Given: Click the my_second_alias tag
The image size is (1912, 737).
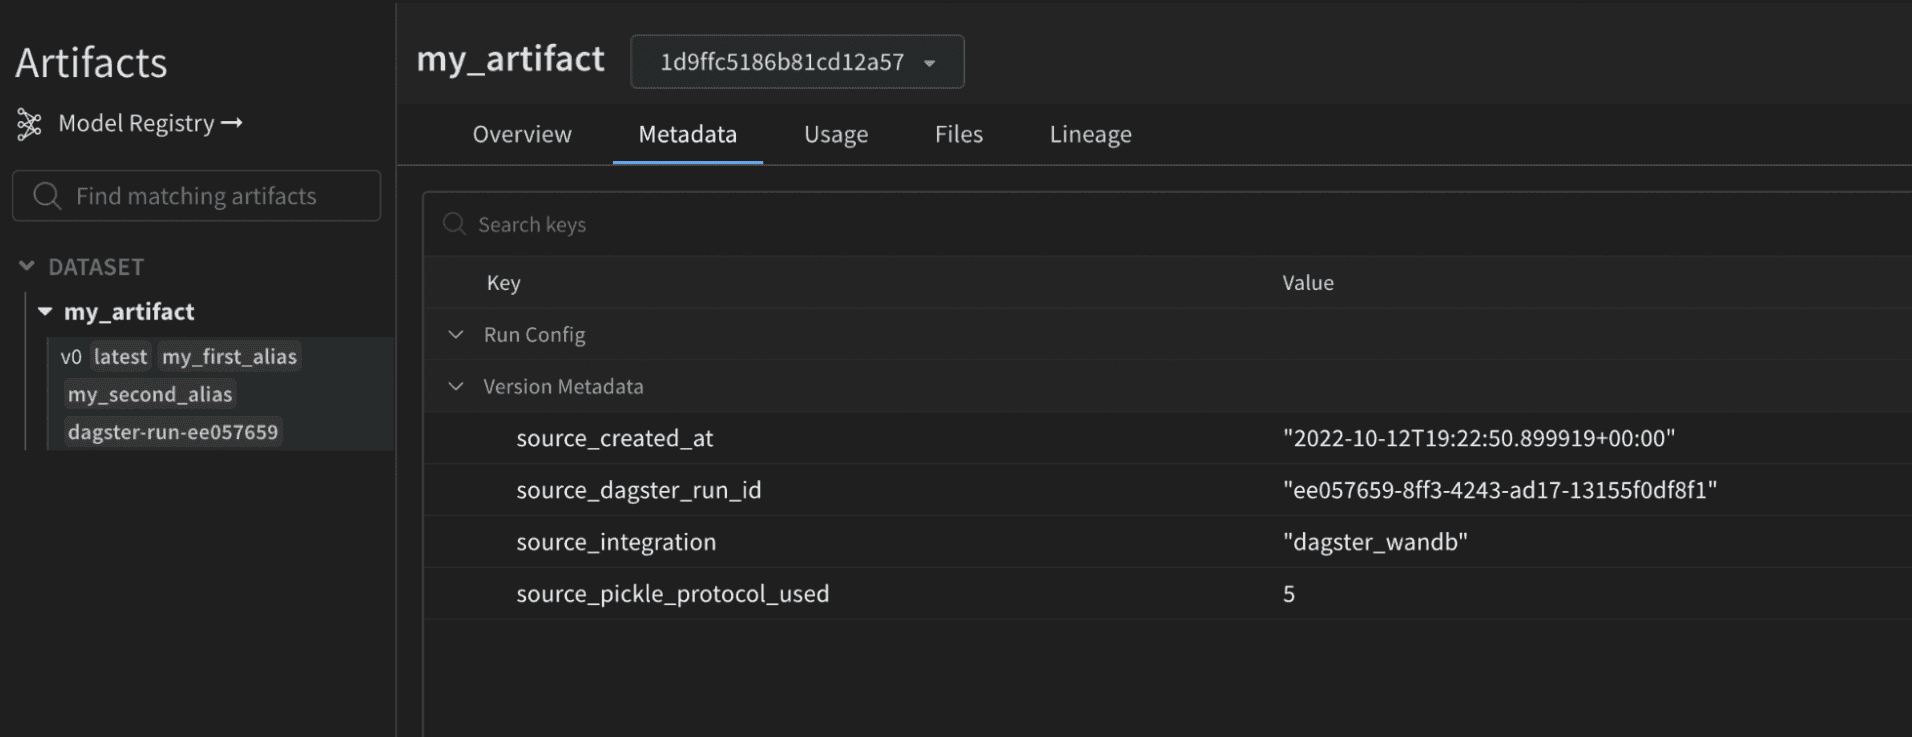Looking at the screenshot, I should (x=150, y=394).
